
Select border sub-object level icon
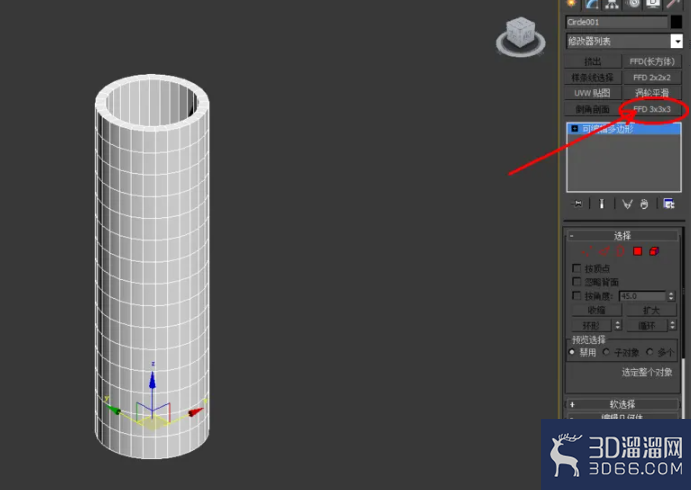click(x=620, y=252)
